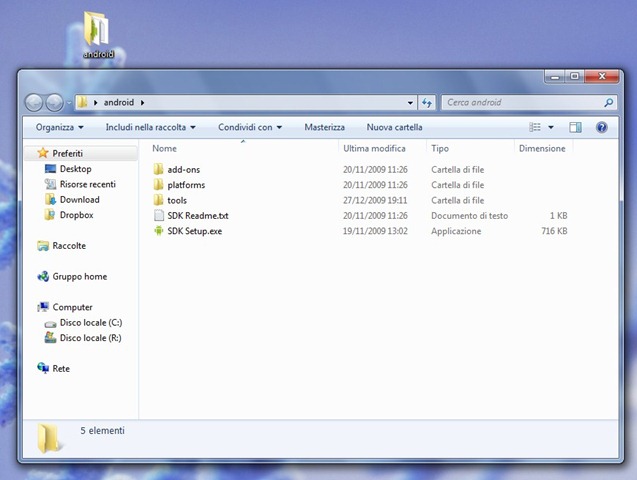
Task: Open address bar history dropdown
Action: point(410,103)
